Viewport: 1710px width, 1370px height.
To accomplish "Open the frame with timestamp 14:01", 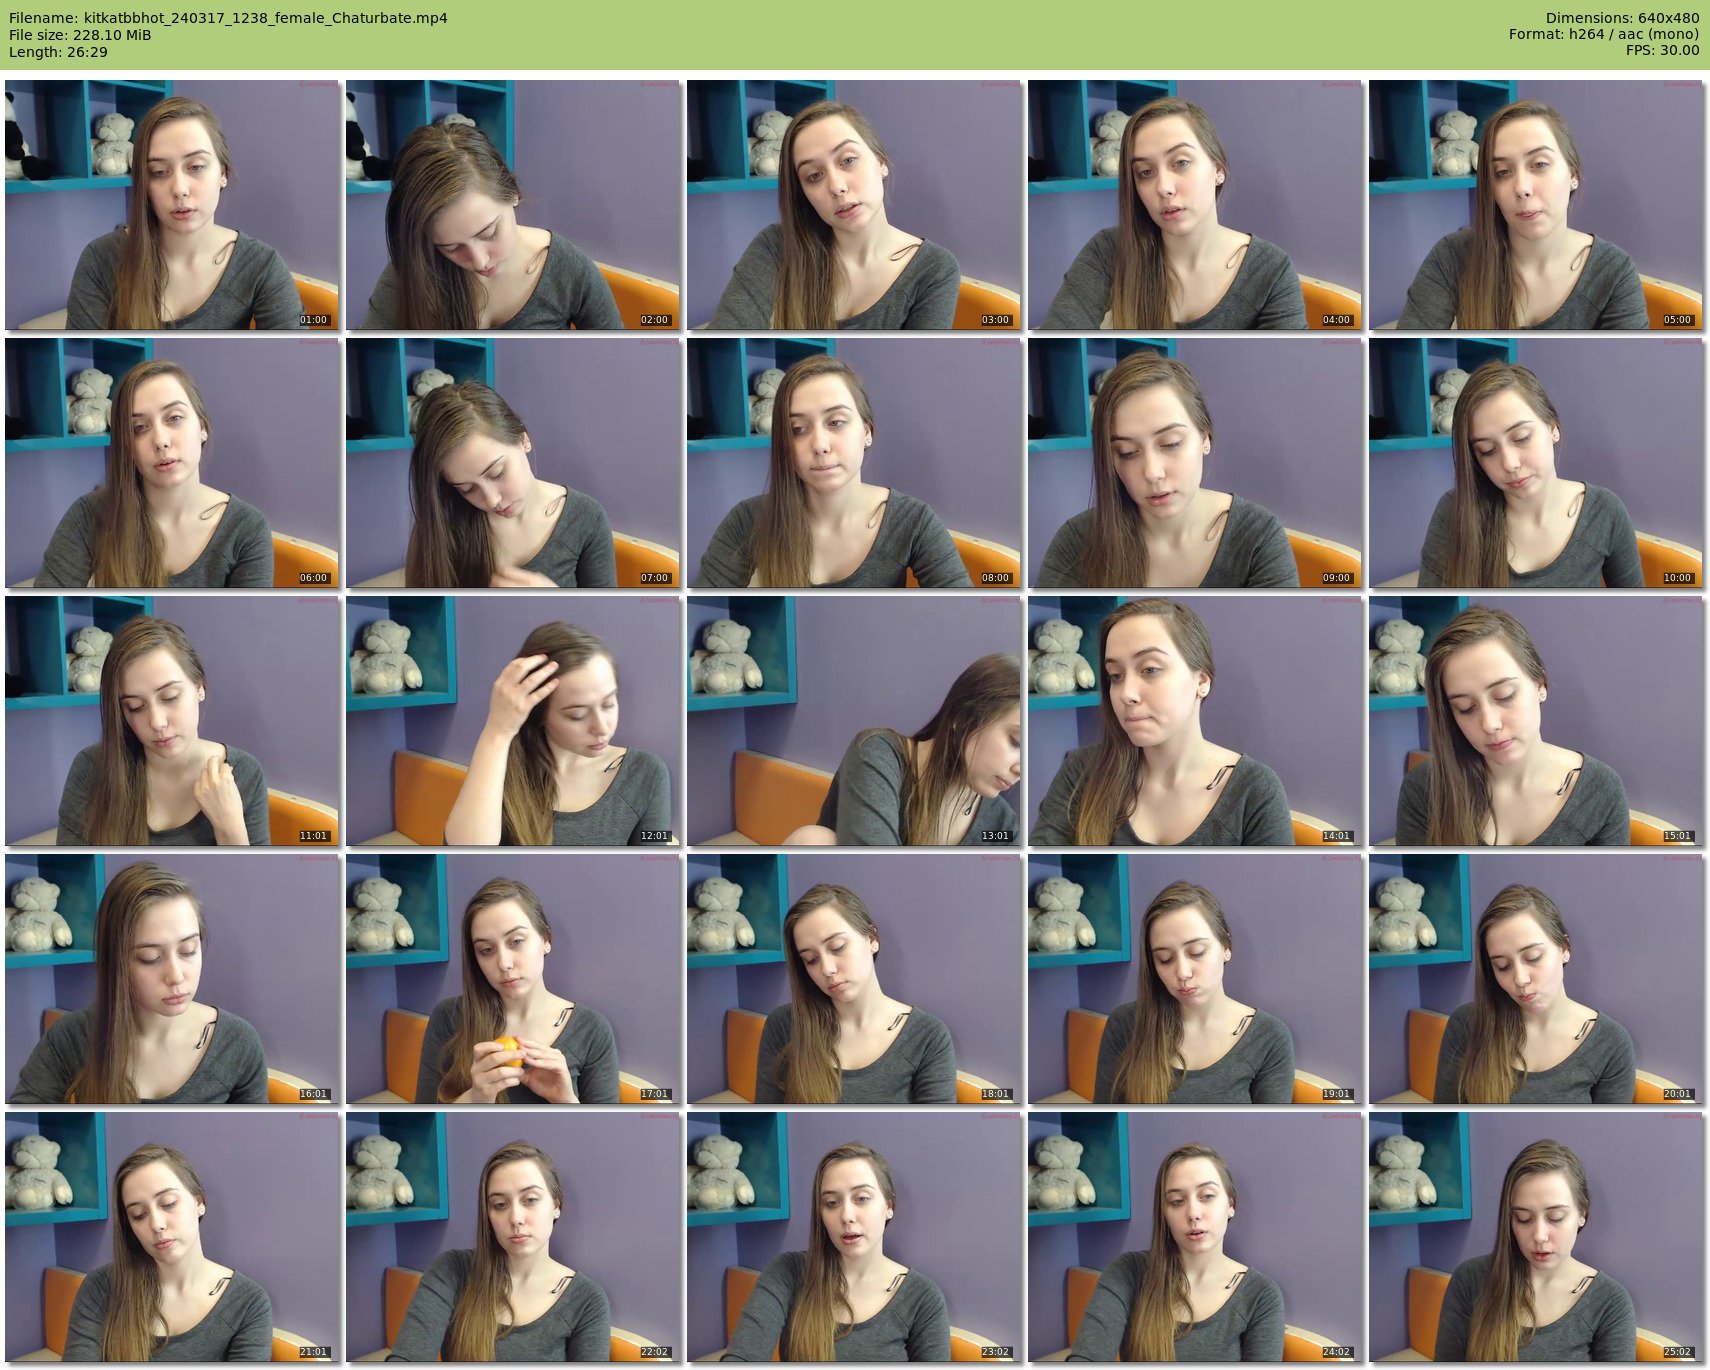I will [1195, 721].
